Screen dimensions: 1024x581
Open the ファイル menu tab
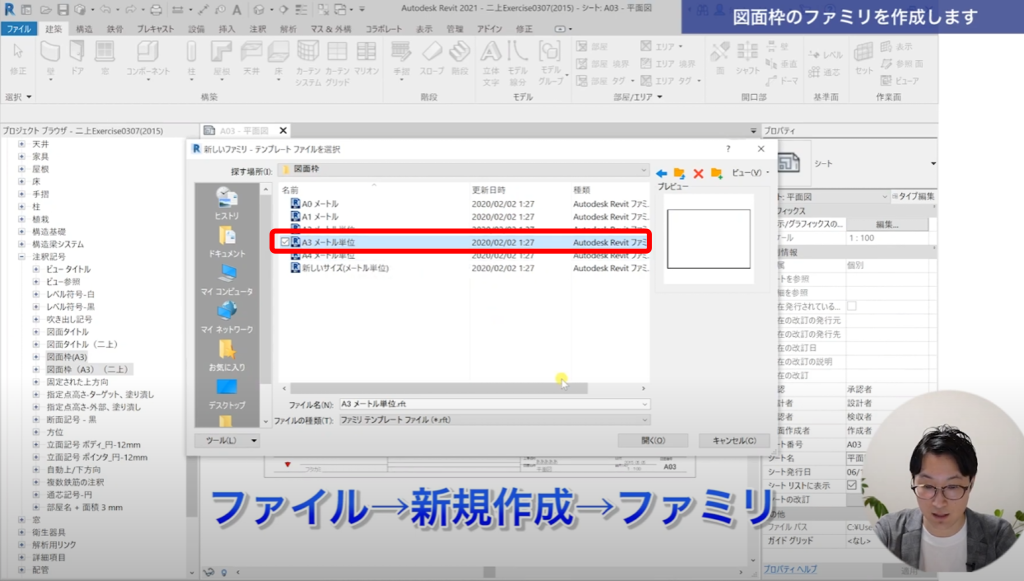pos(19,29)
